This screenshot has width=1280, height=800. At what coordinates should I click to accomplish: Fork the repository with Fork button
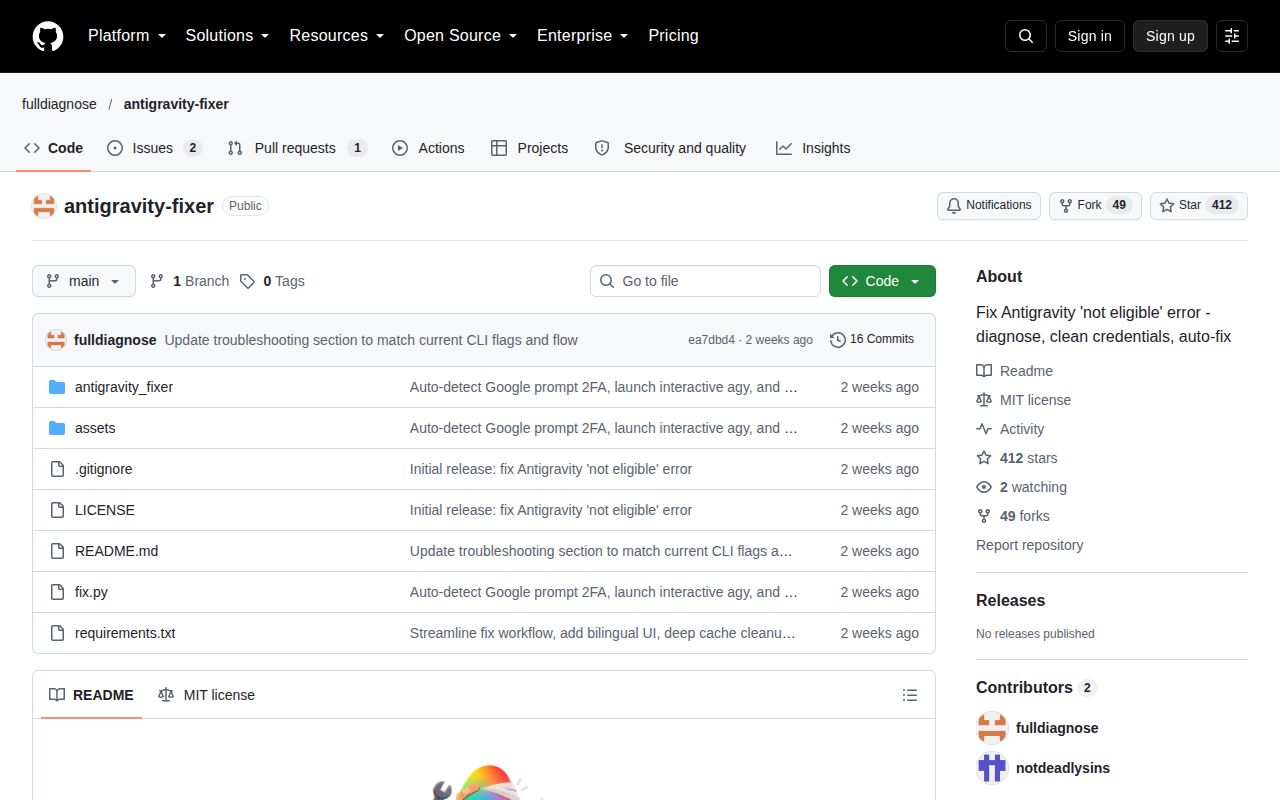pos(1095,205)
